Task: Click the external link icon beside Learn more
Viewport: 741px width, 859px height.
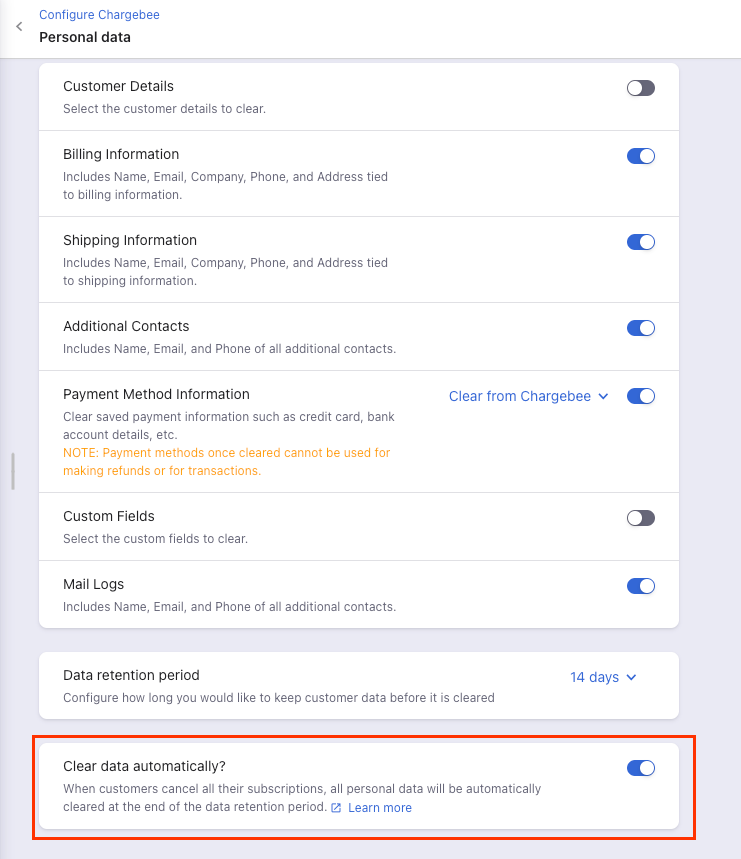Action: pos(336,808)
